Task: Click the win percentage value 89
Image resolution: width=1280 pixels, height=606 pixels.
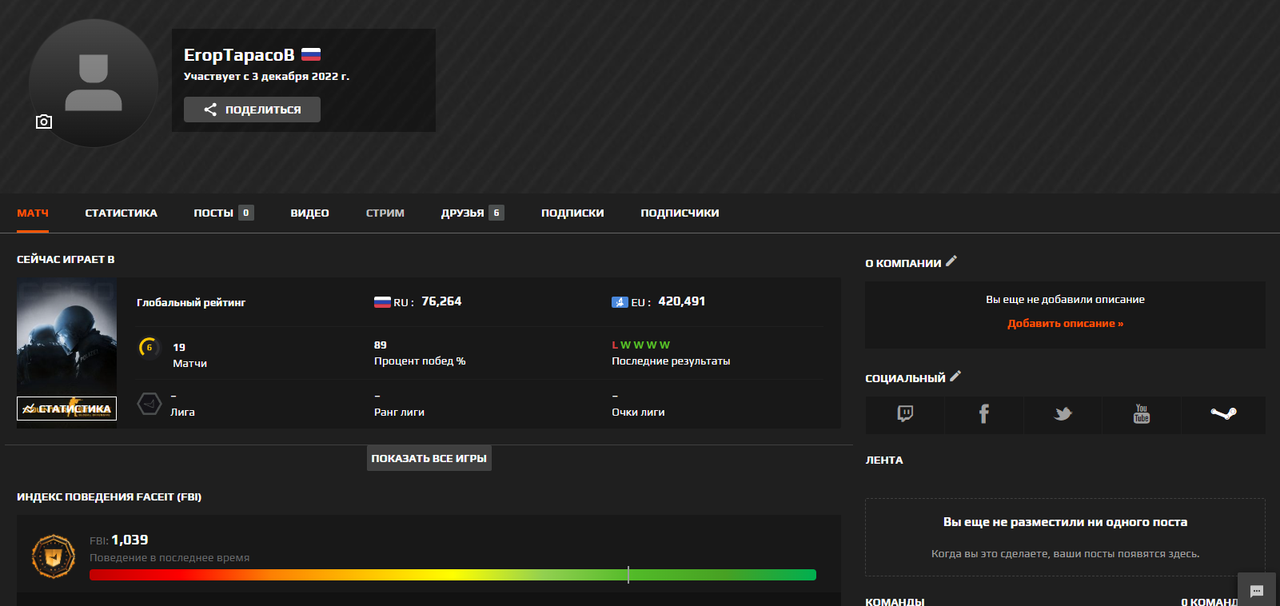Action: coord(380,345)
